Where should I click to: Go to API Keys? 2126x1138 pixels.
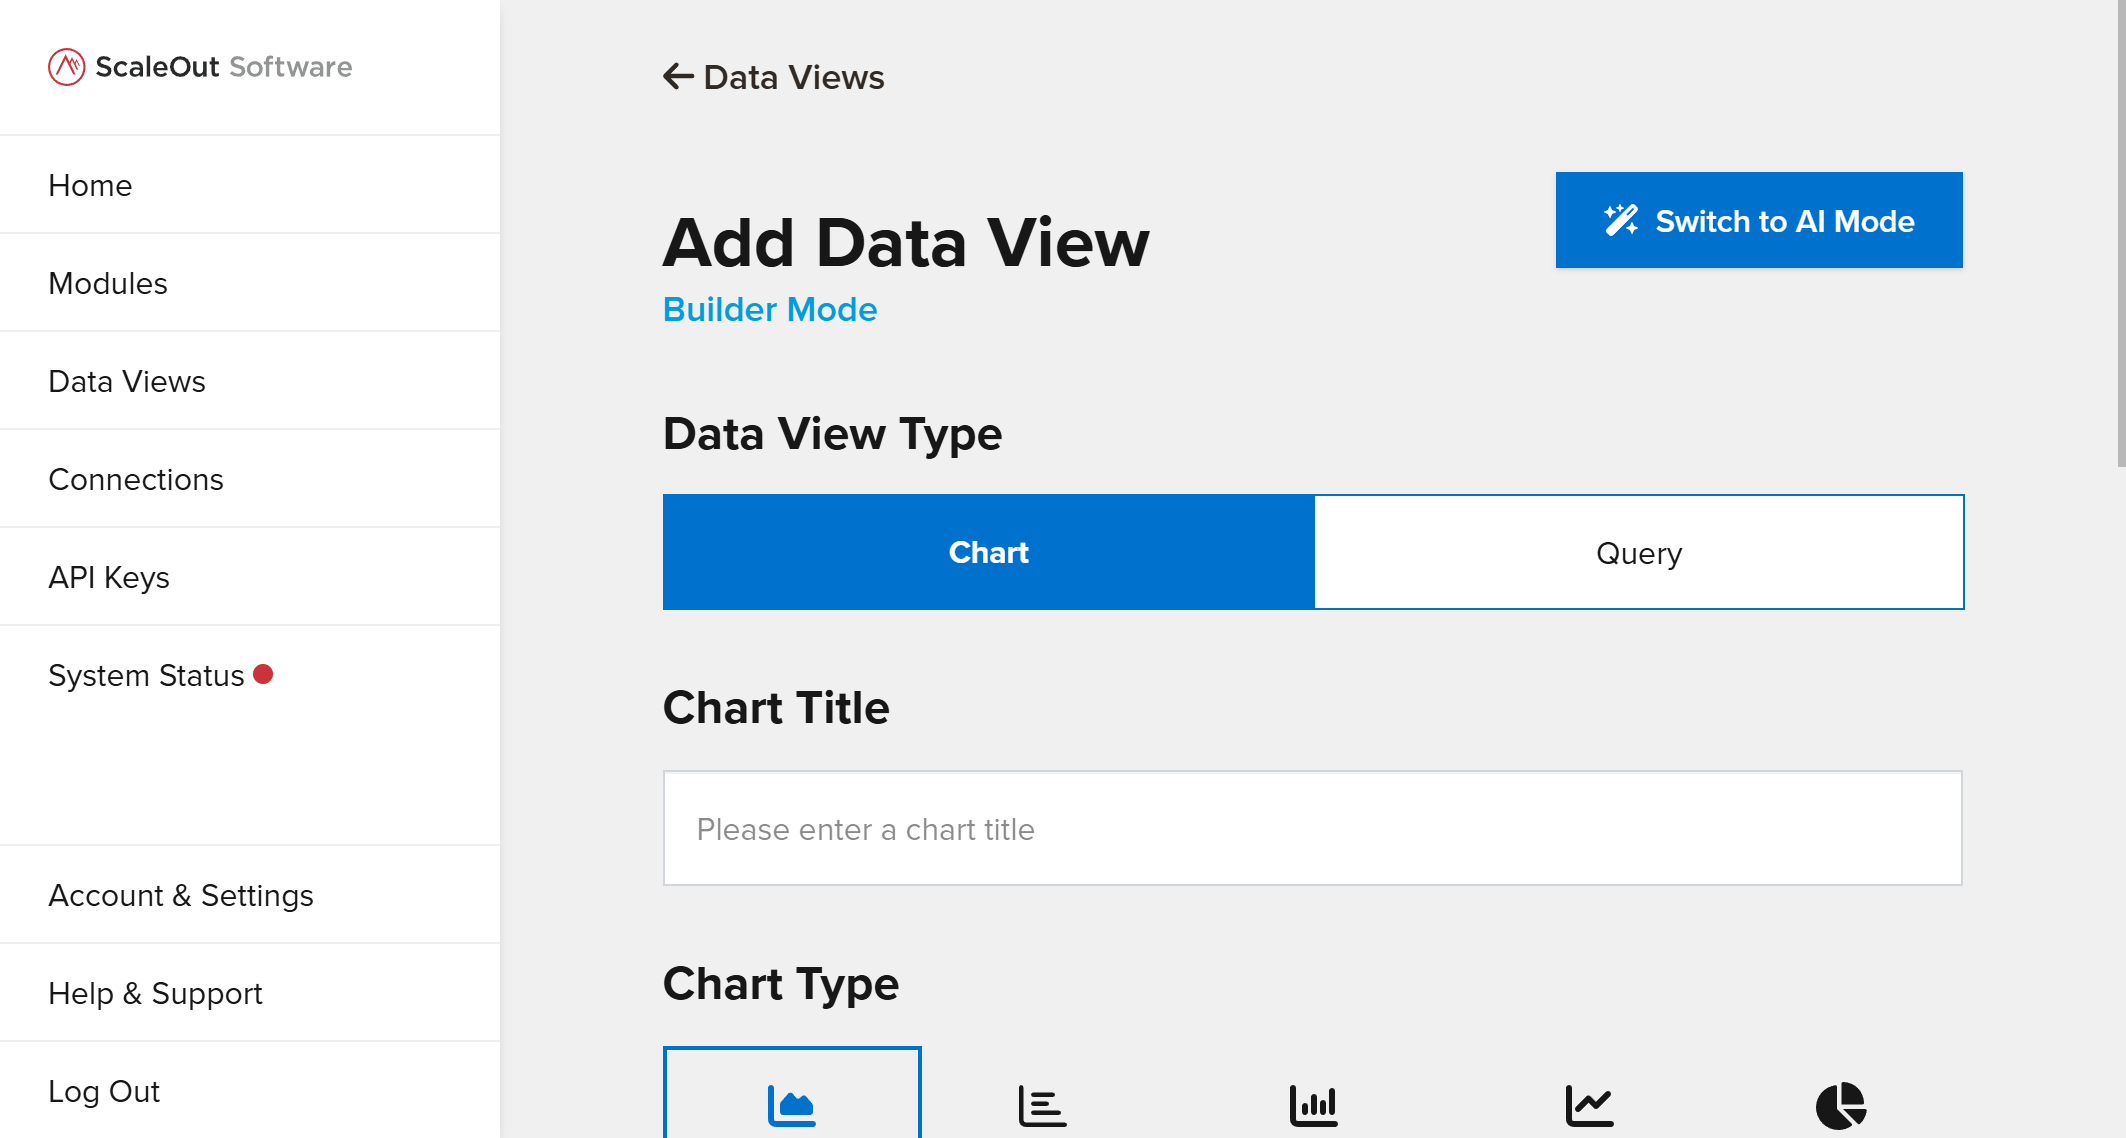coord(109,576)
